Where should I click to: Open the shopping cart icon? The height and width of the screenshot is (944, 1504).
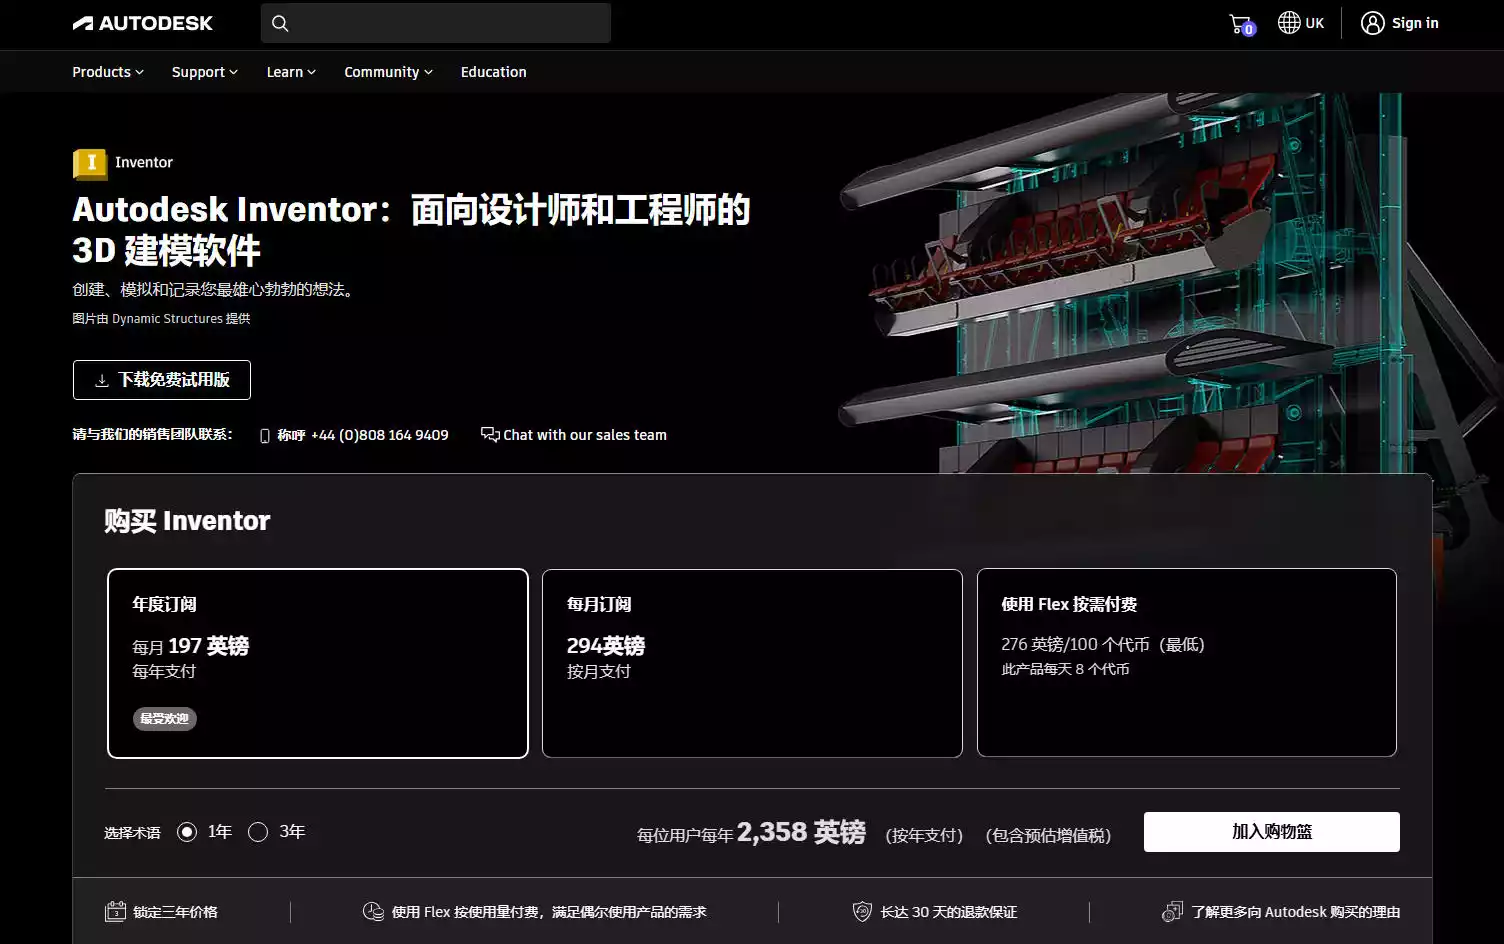click(x=1241, y=24)
